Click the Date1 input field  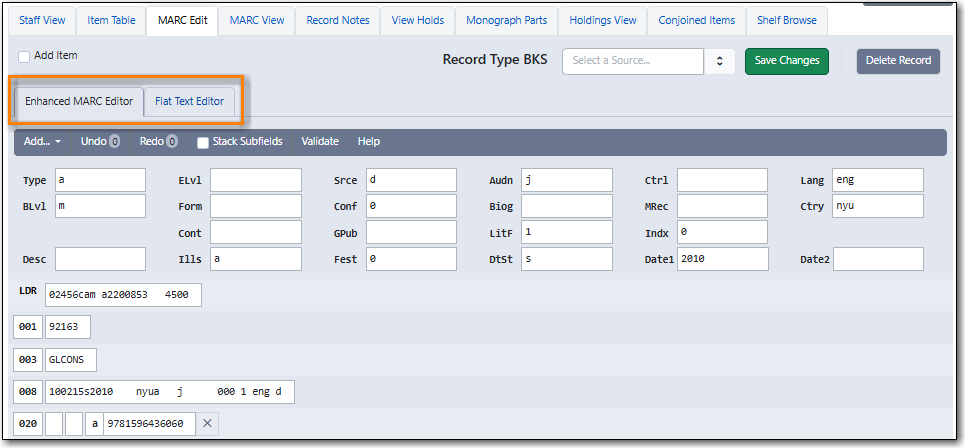point(723,259)
